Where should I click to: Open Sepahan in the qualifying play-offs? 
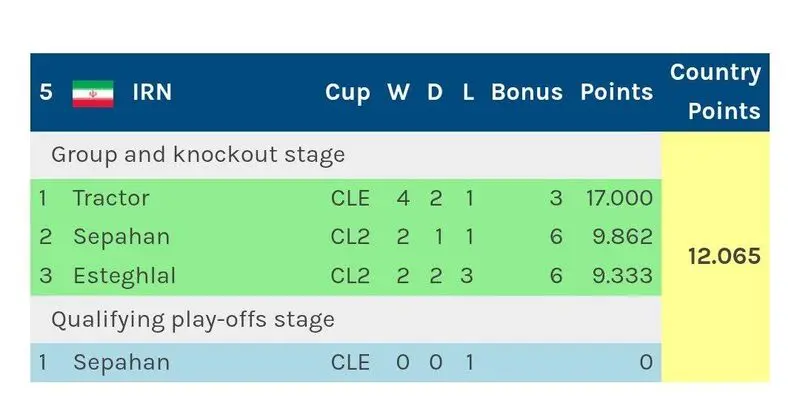(x=346, y=362)
